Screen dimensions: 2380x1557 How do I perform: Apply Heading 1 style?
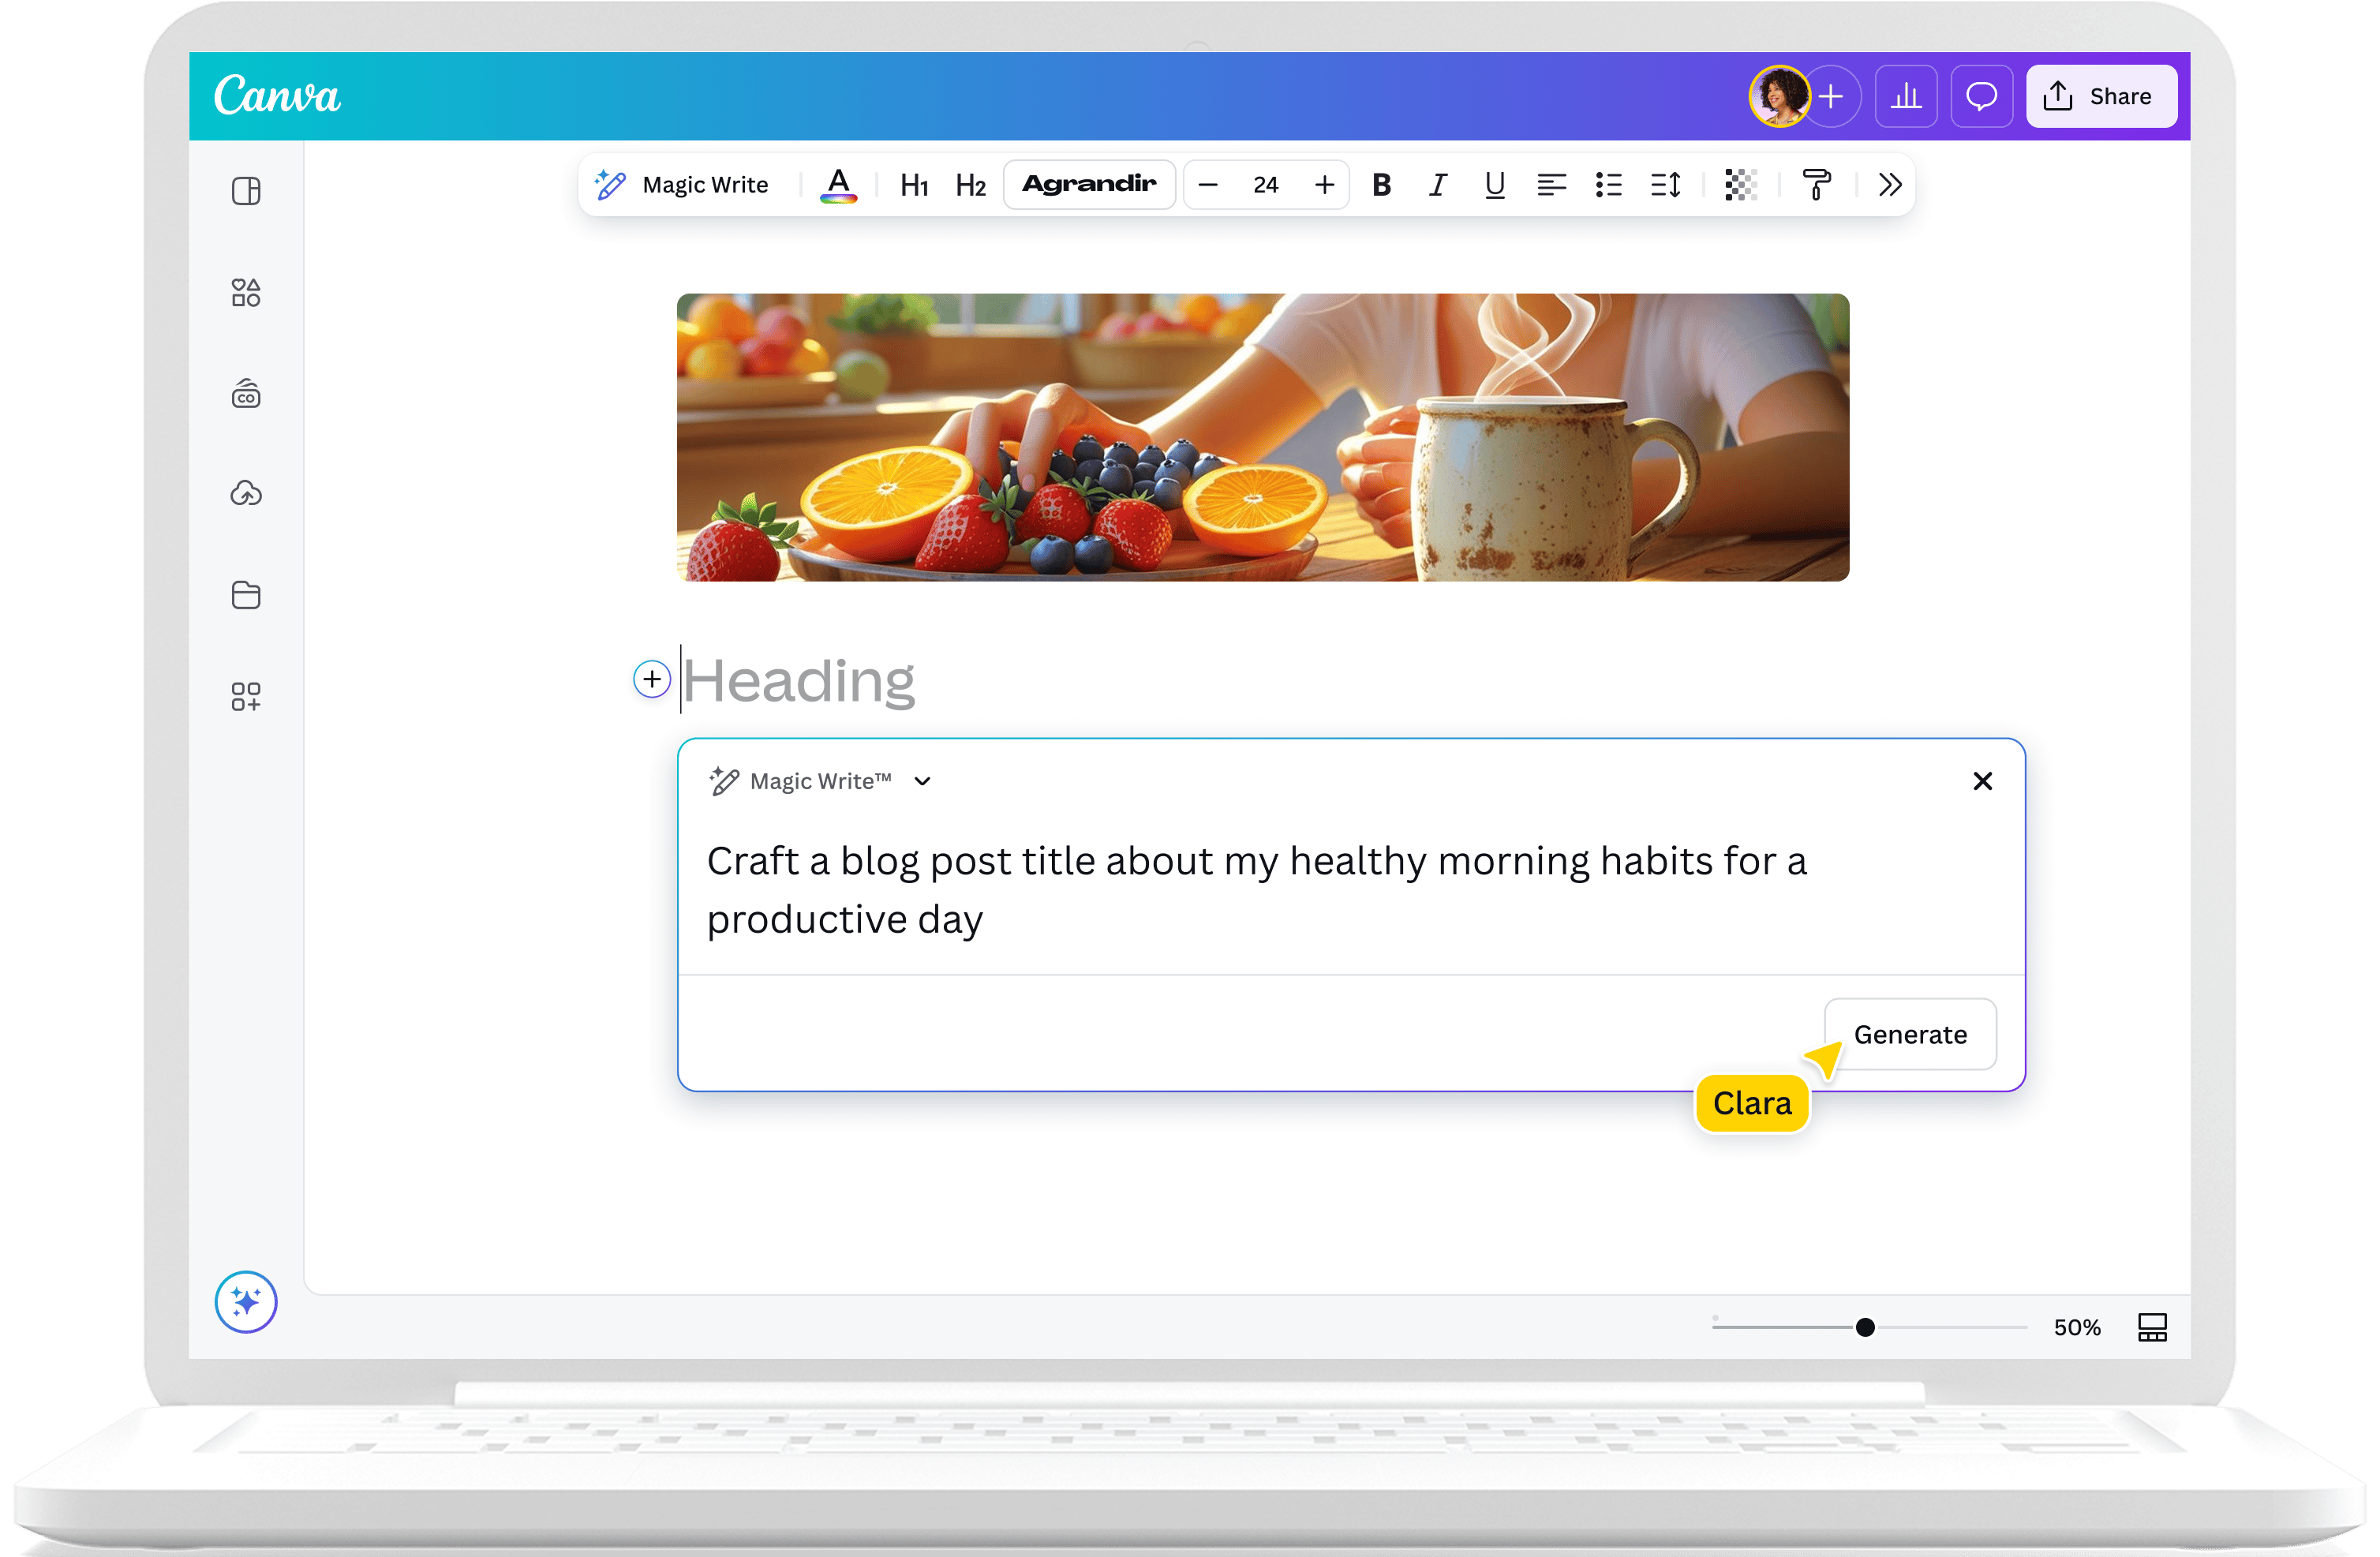(x=914, y=185)
